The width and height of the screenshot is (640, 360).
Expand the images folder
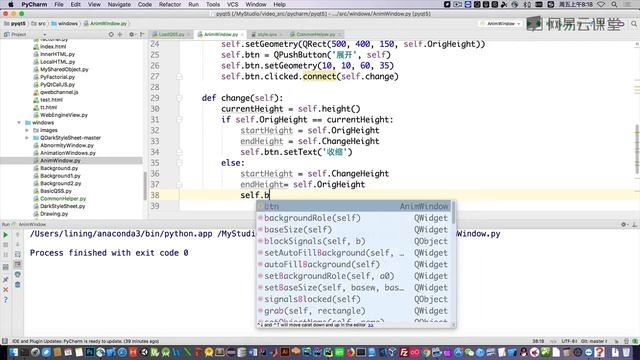(x=27, y=130)
